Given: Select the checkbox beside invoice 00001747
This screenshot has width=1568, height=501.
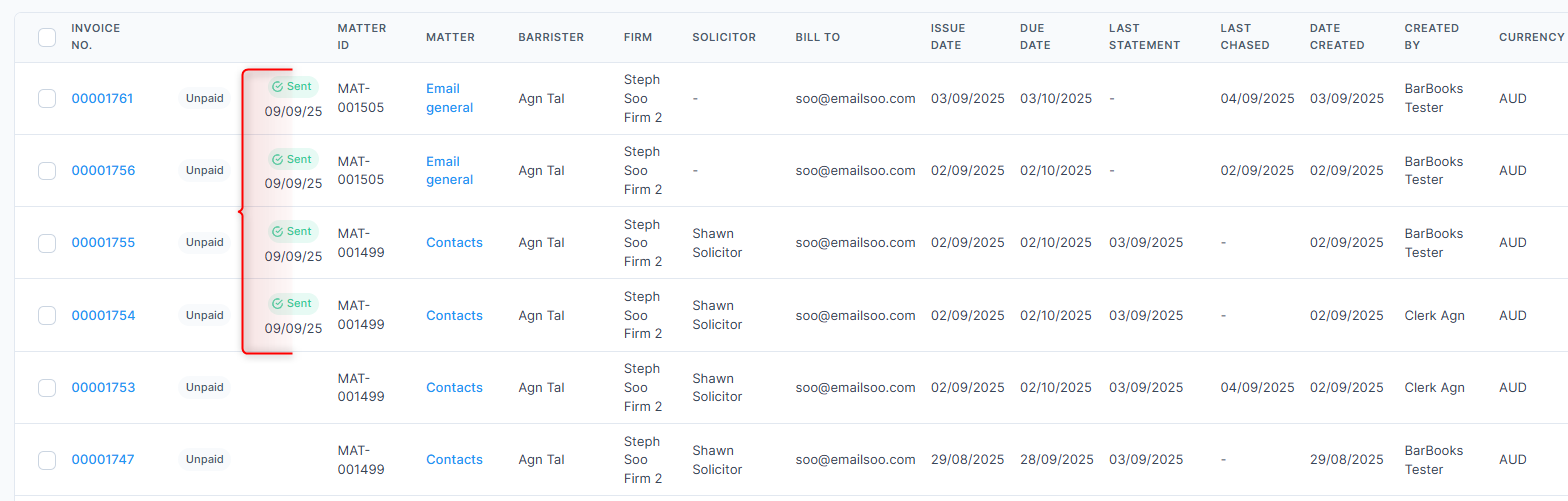Looking at the screenshot, I should coord(47,460).
